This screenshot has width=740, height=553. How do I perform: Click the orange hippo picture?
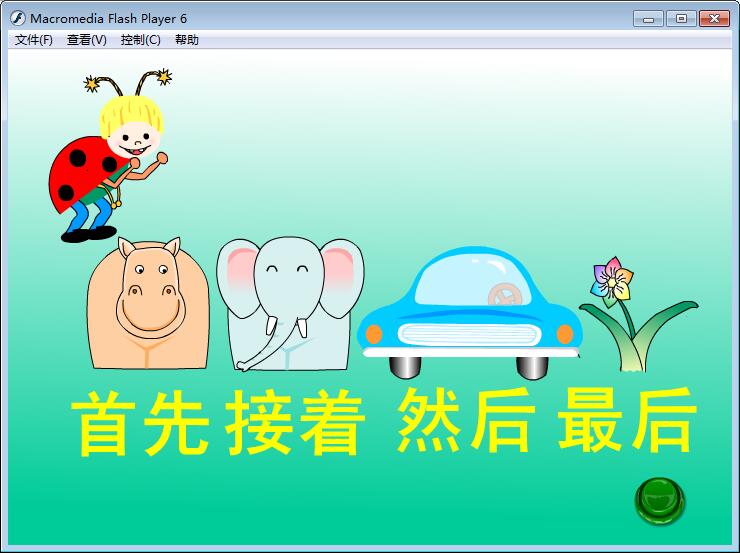(148, 303)
